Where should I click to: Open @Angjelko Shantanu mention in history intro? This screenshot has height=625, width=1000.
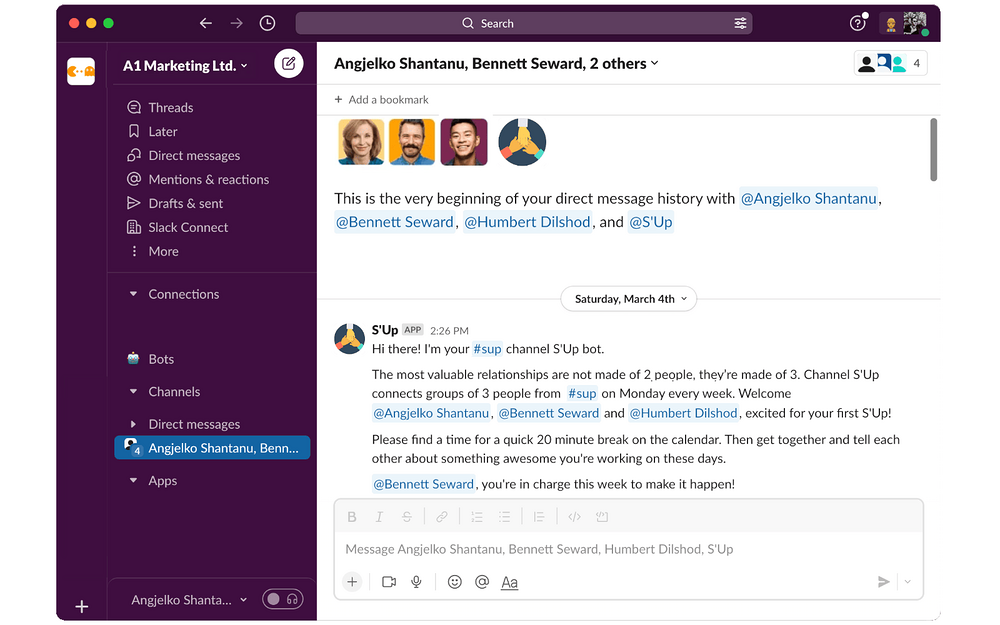pos(809,199)
